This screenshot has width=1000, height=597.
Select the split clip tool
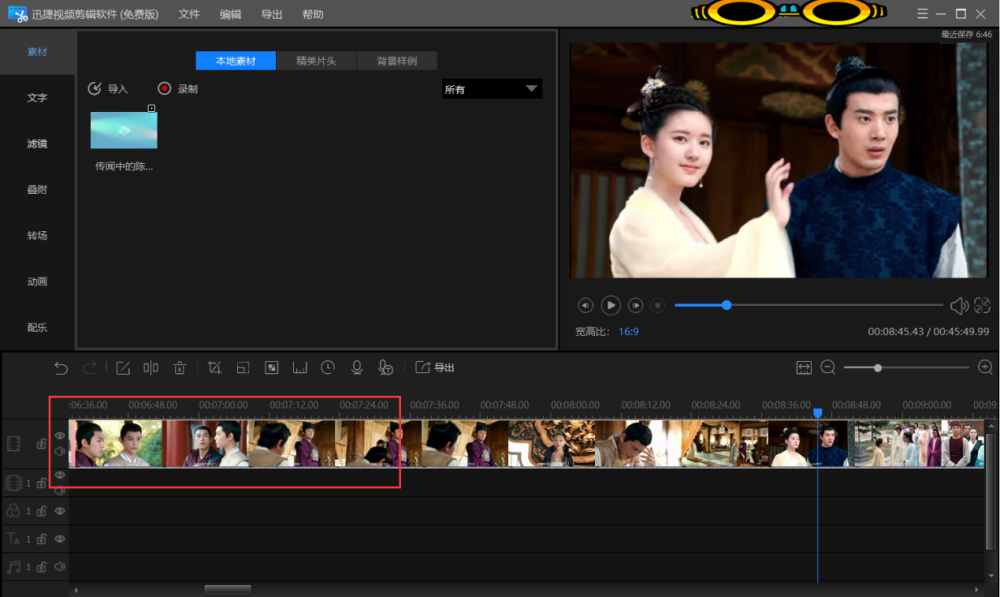[151, 368]
